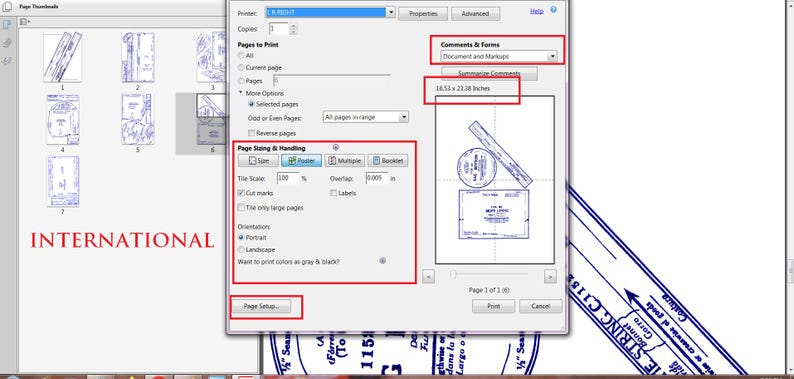Enable Tile only large pages checkbox

coord(242,208)
